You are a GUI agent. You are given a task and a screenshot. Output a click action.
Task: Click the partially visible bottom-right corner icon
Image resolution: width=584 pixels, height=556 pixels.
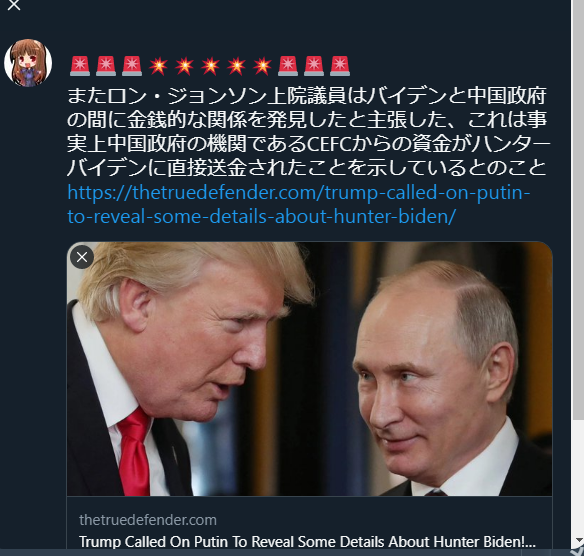(577, 551)
